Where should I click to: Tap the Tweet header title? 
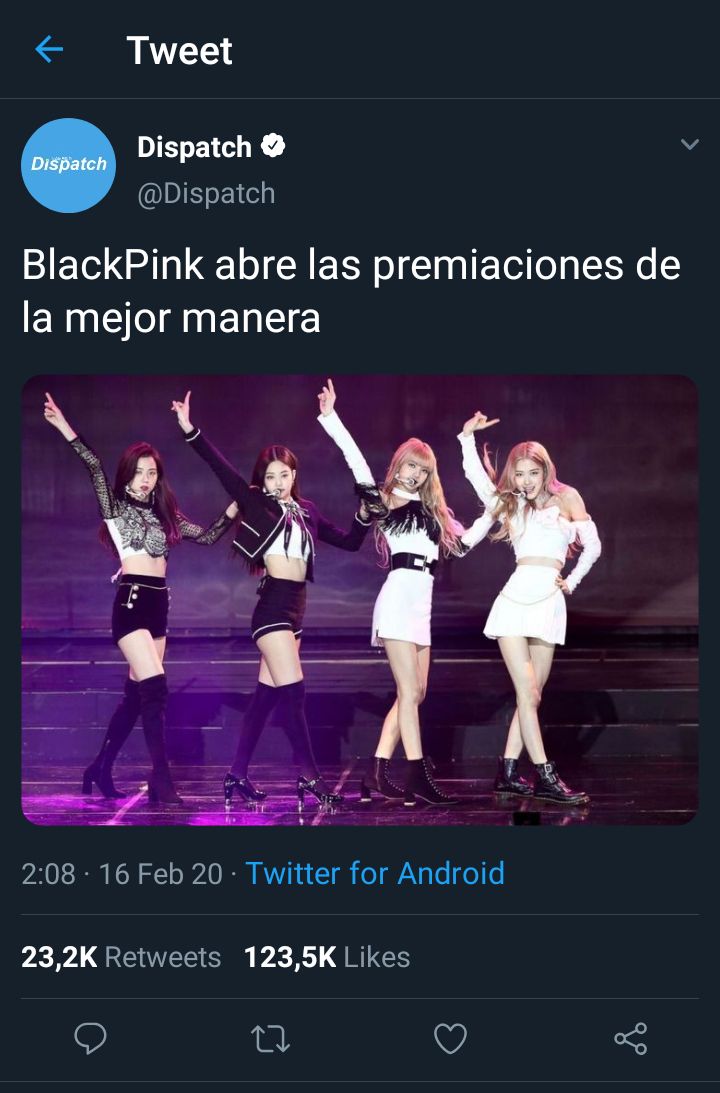pyautogui.click(x=180, y=50)
